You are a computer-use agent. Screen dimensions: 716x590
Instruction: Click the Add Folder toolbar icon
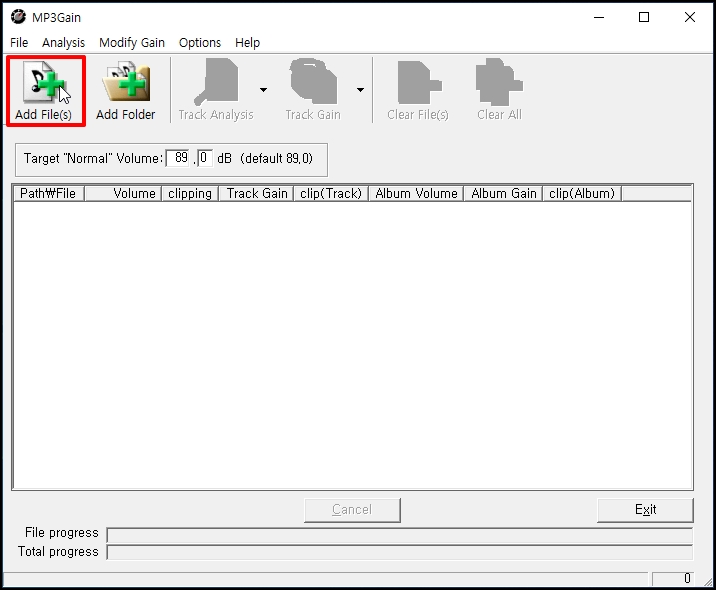(x=126, y=90)
